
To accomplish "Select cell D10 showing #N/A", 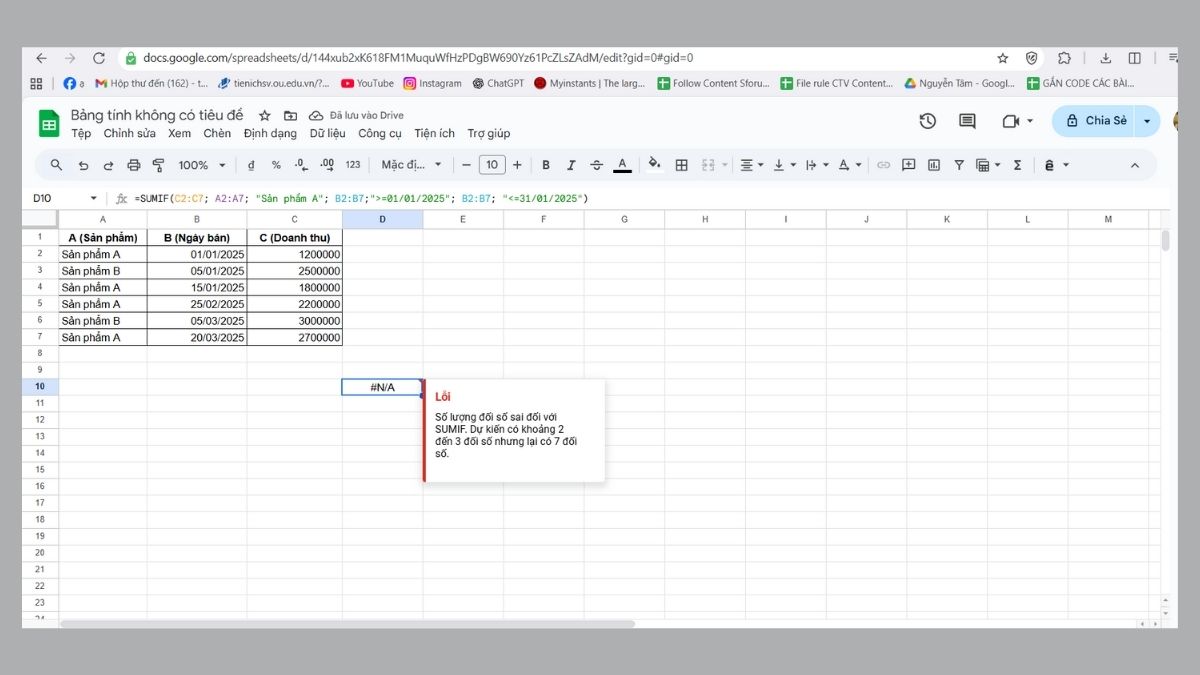I will [382, 387].
